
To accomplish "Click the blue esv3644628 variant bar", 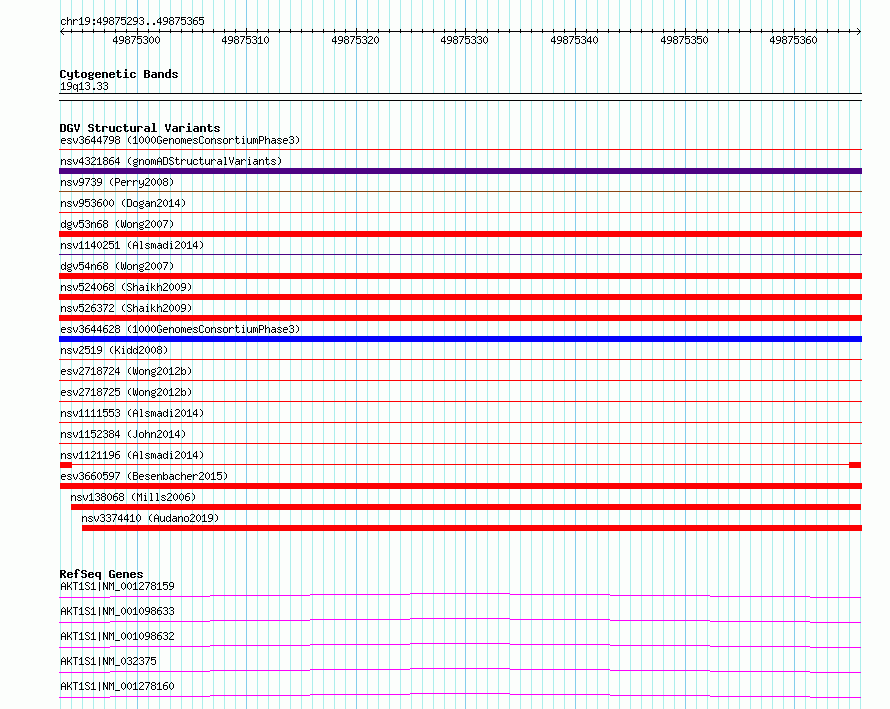I will pyautogui.click(x=460, y=339).
